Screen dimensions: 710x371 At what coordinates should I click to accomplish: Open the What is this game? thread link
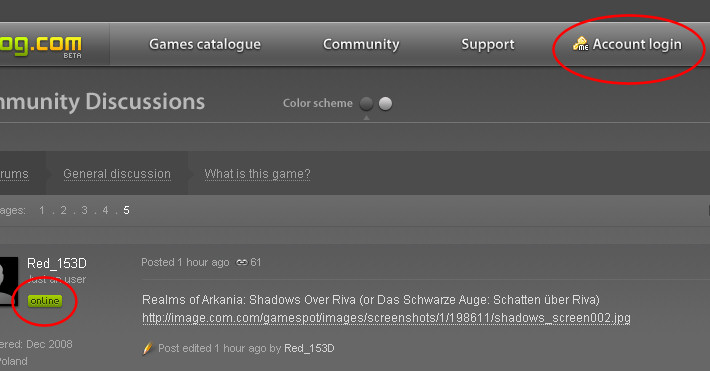tap(257, 174)
